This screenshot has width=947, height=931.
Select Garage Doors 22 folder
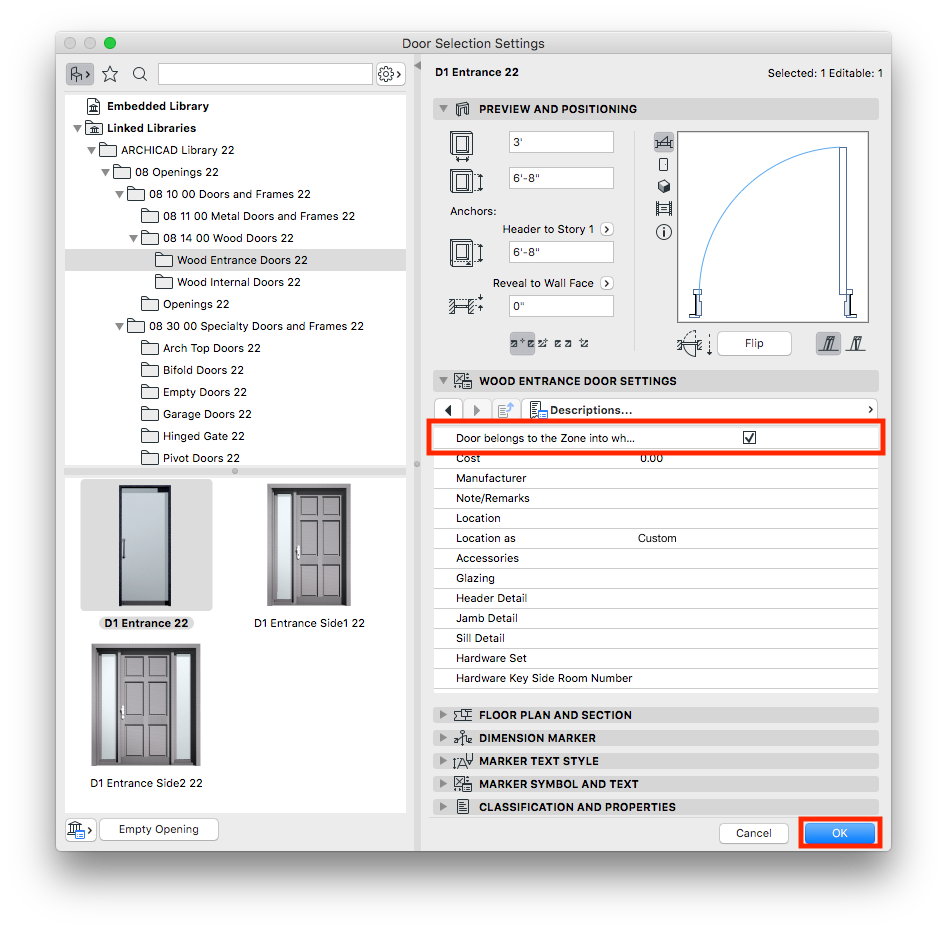click(207, 414)
